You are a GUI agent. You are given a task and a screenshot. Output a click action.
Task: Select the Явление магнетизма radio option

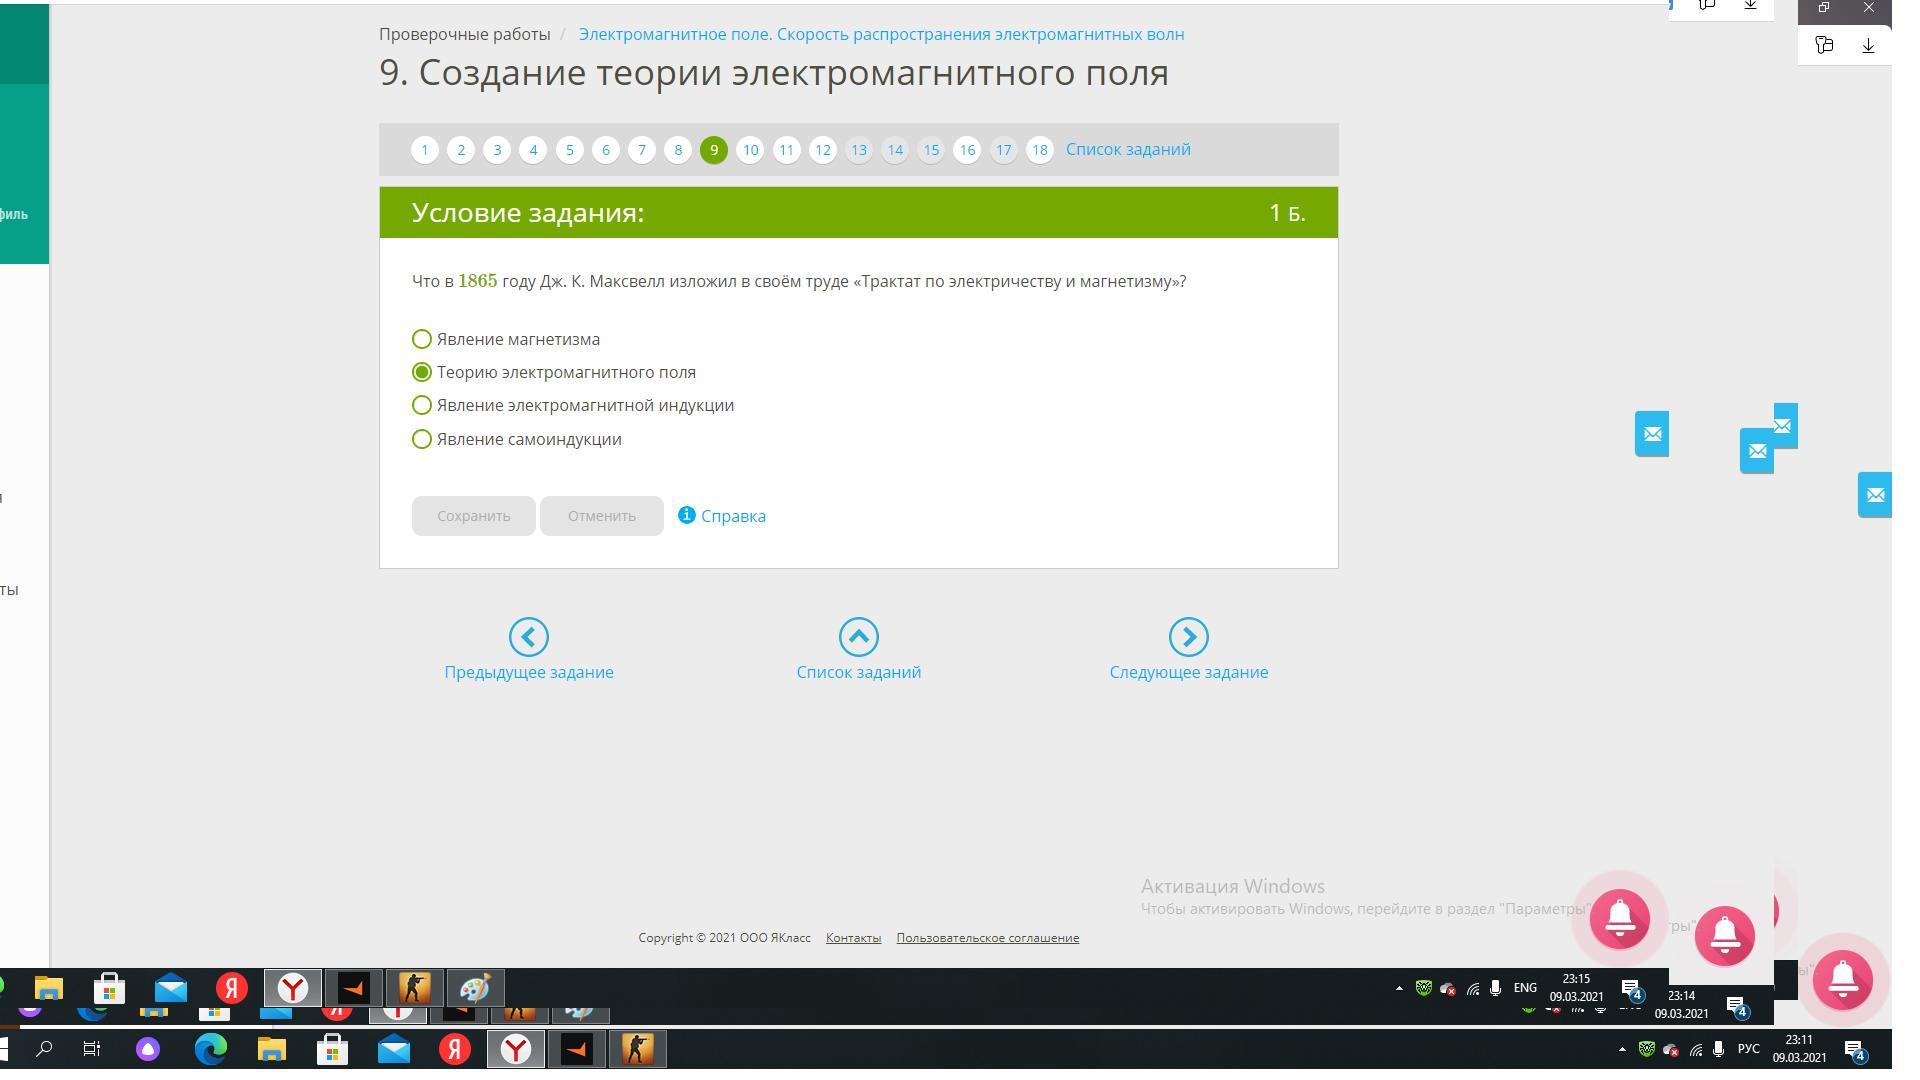422,340
